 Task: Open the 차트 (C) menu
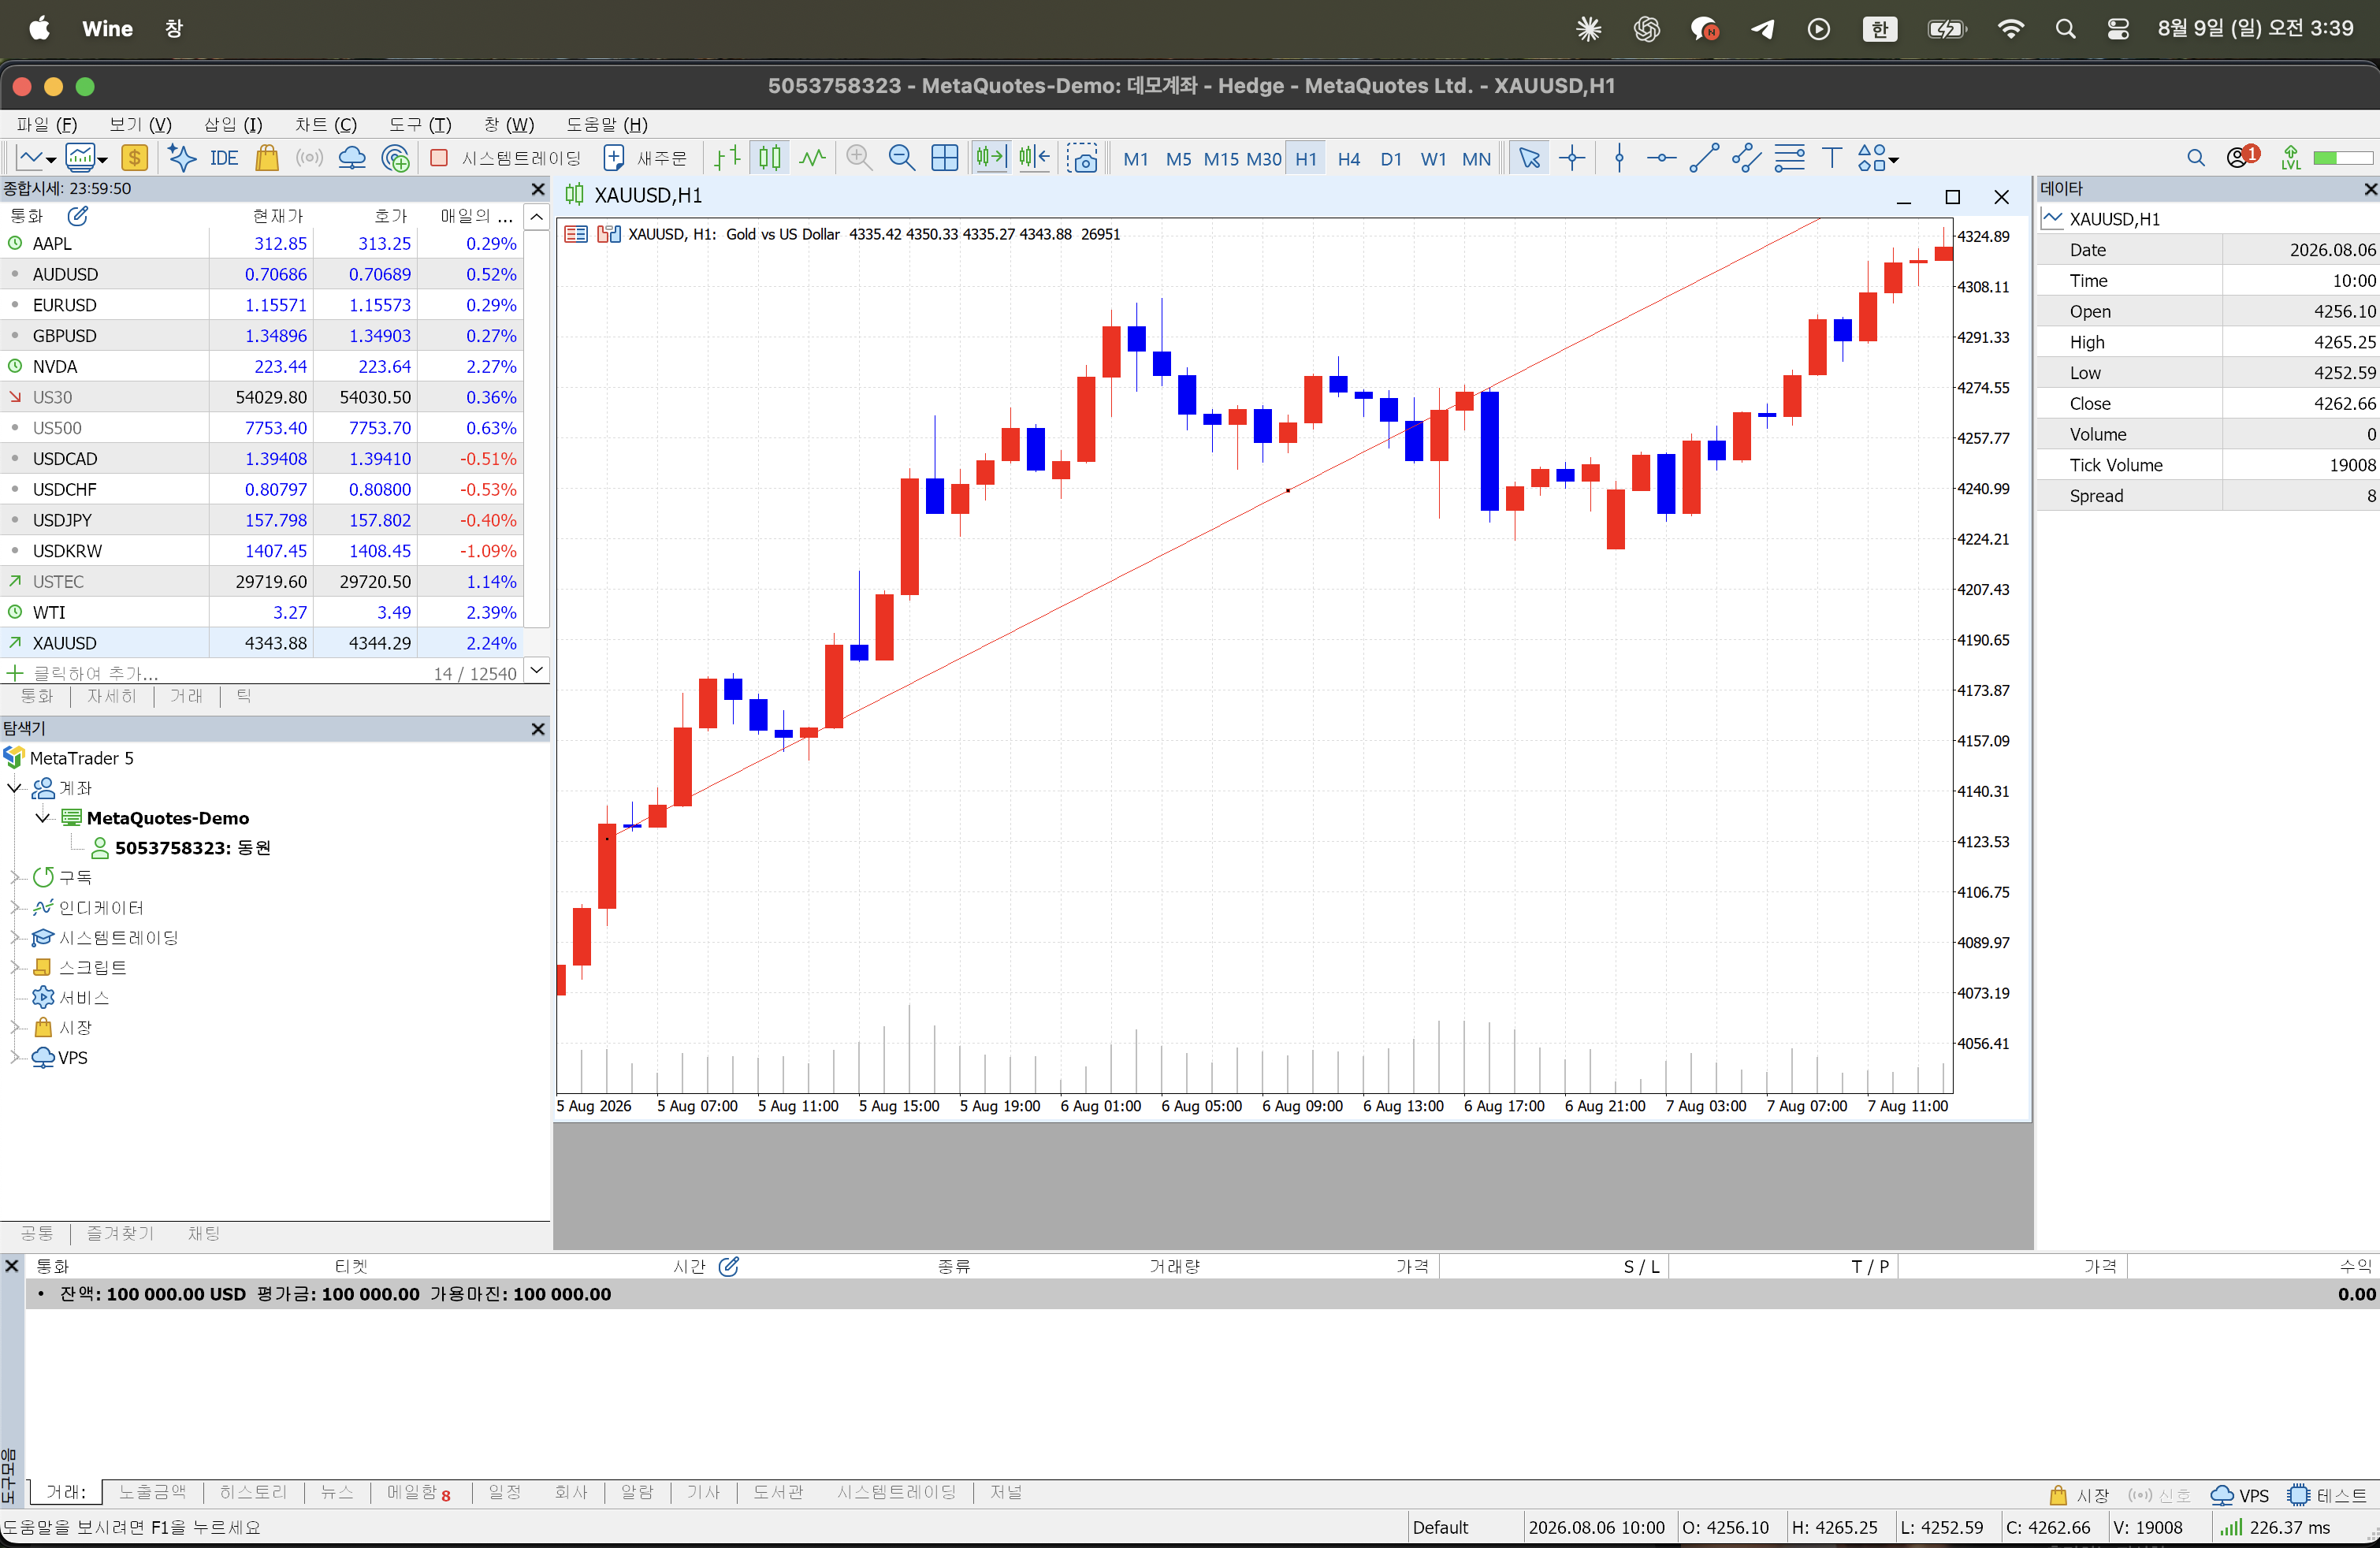tap(325, 124)
